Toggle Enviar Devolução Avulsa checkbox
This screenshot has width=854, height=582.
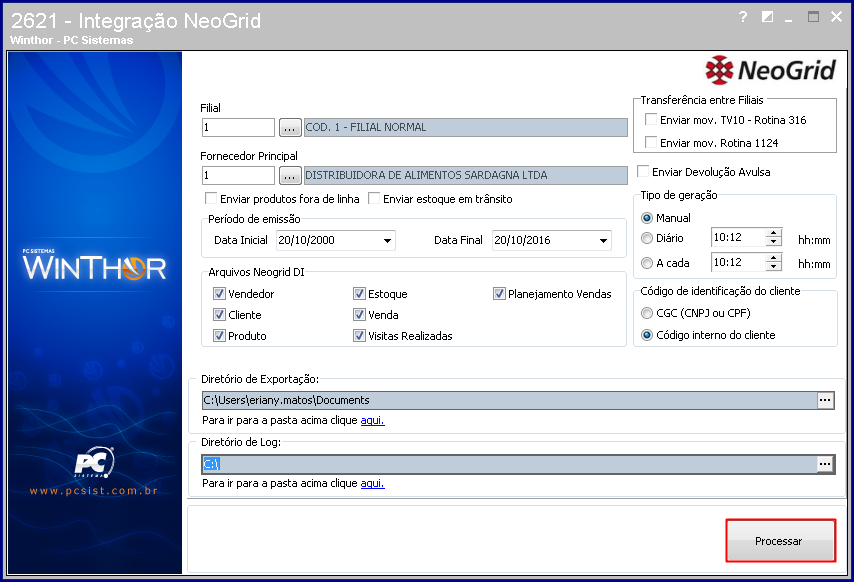coord(643,171)
